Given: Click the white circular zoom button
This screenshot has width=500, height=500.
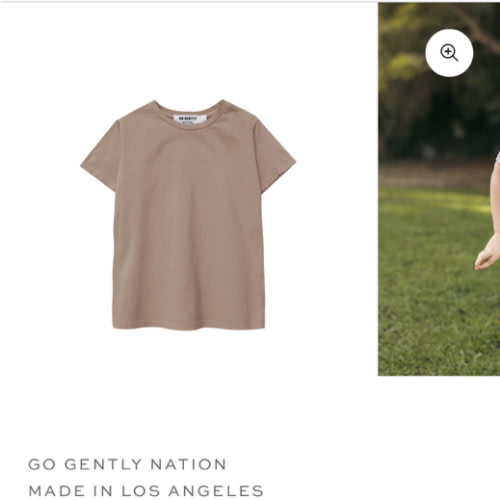Looking at the screenshot, I should click(x=449, y=53).
